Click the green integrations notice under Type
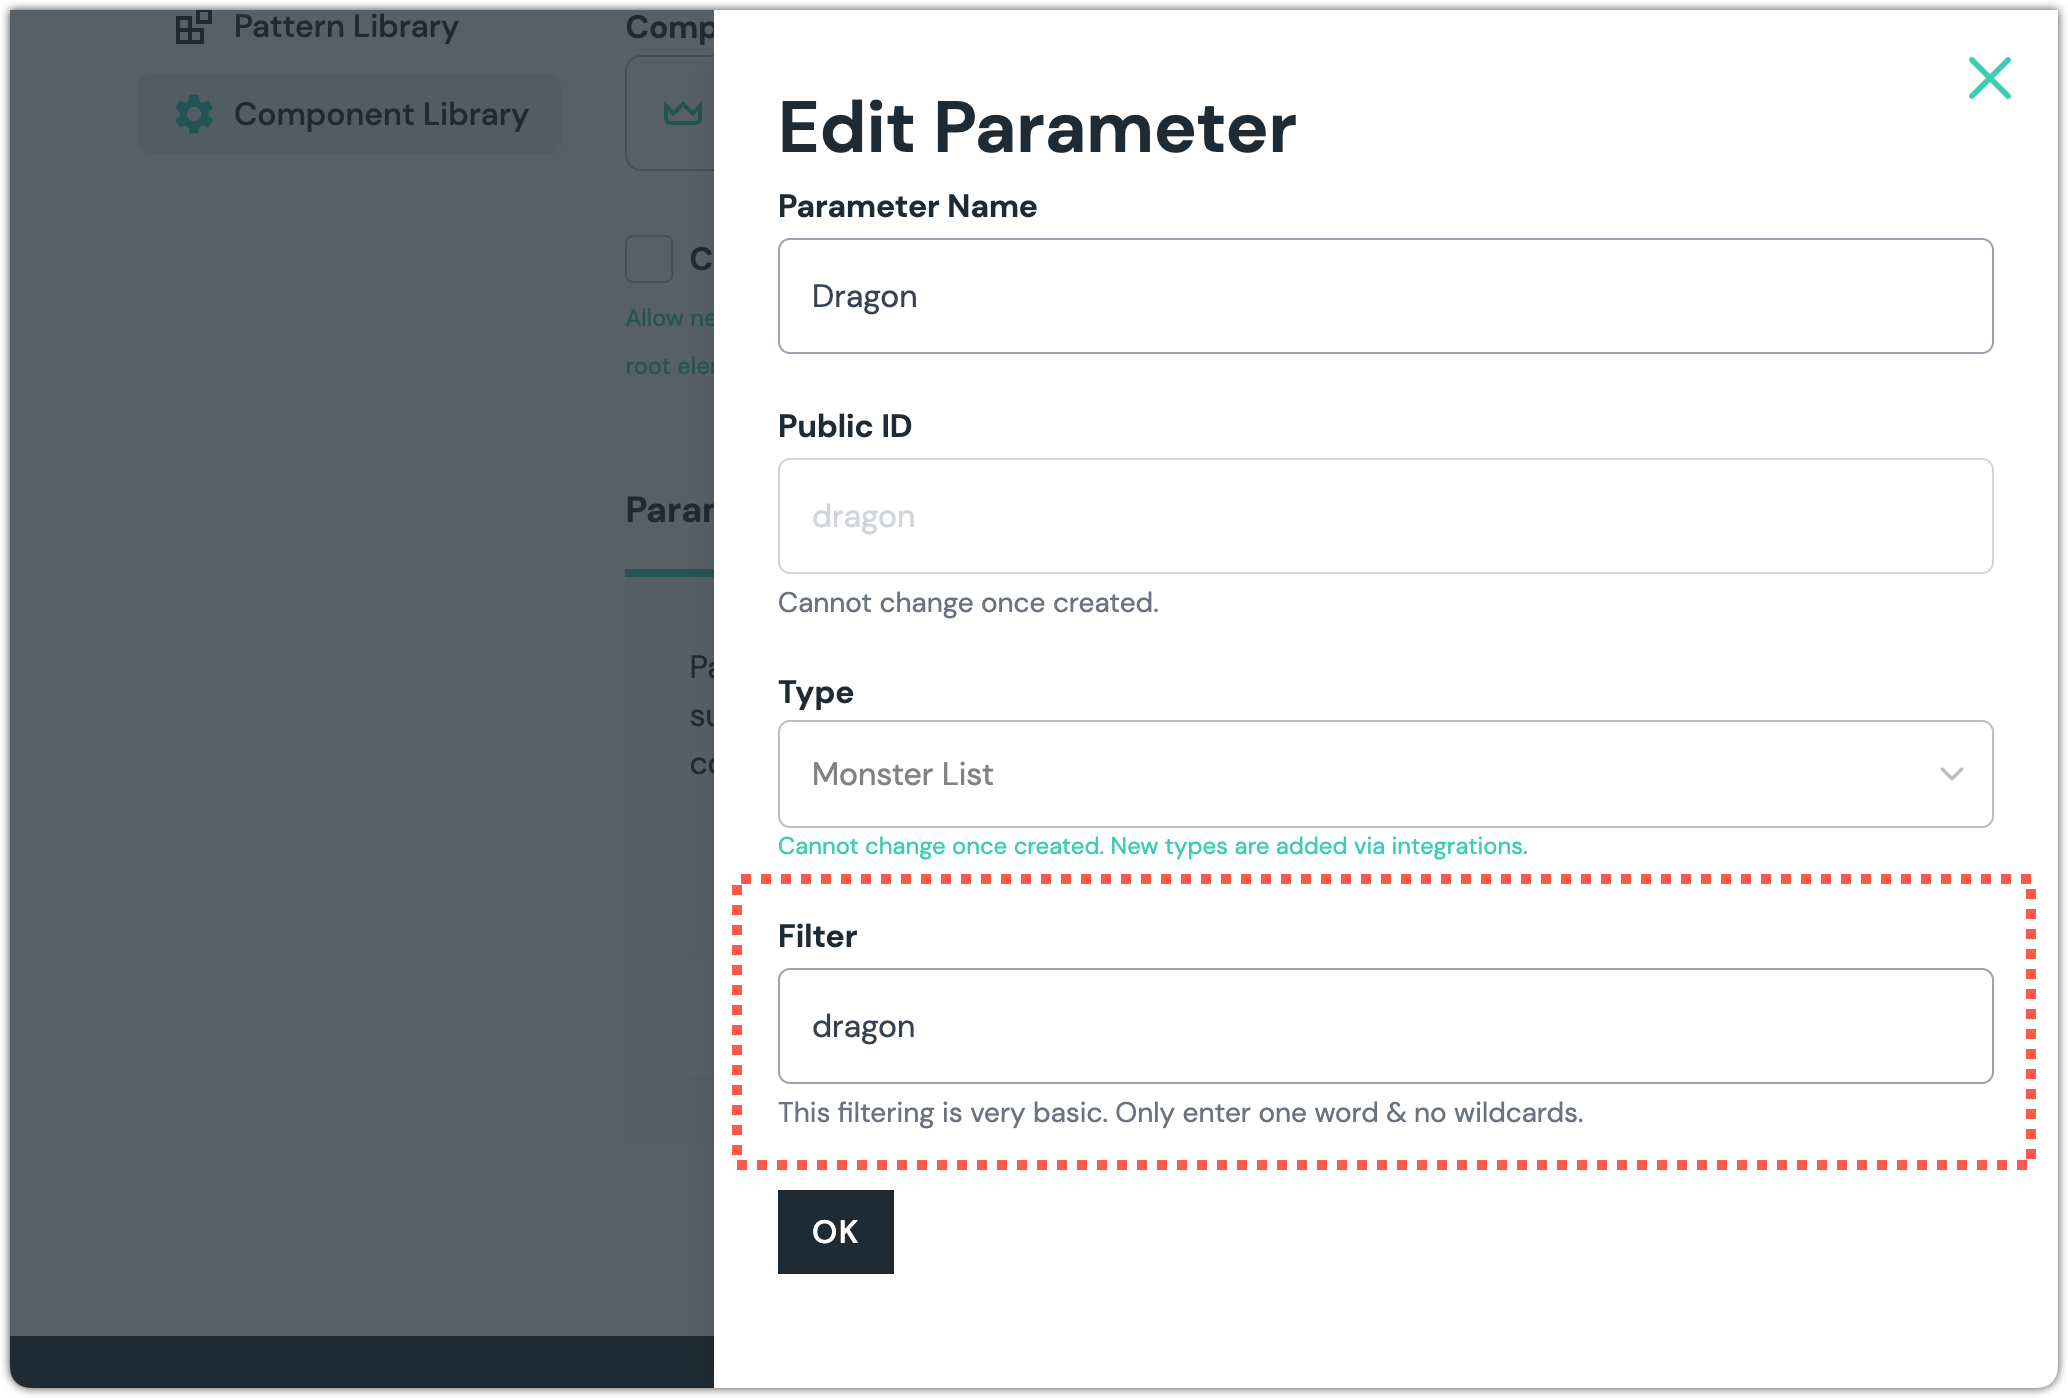The width and height of the screenshot is (2068, 1398). click(1152, 846)
